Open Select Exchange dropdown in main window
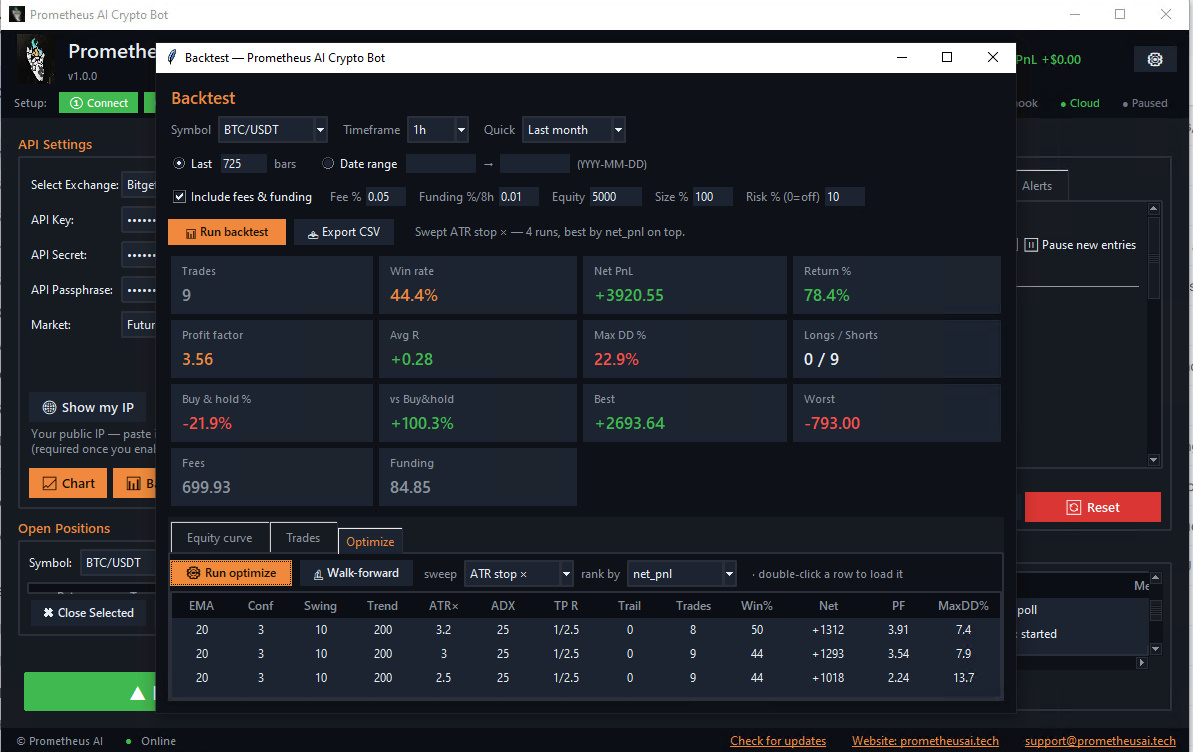This screenshot has width=1193, height=752. pyautogui.click(x=138, y=185)
